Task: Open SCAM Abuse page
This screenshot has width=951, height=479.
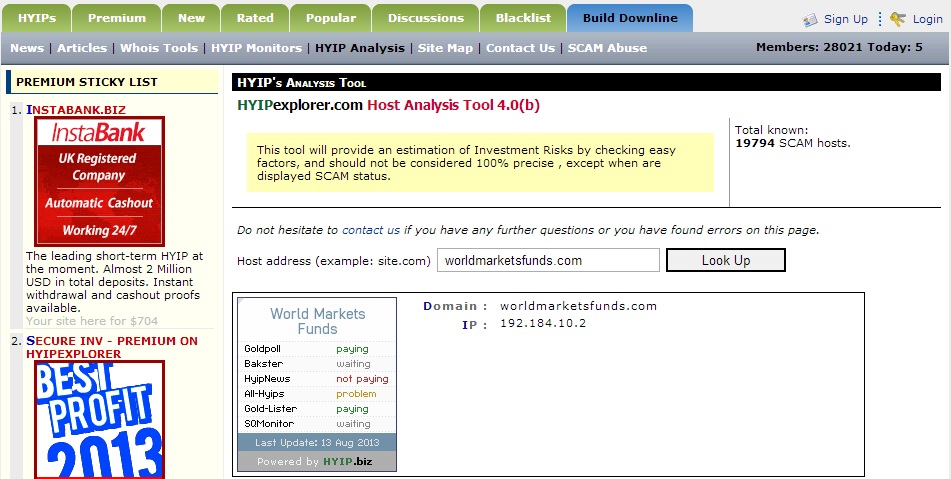Action: coord(607,48)
